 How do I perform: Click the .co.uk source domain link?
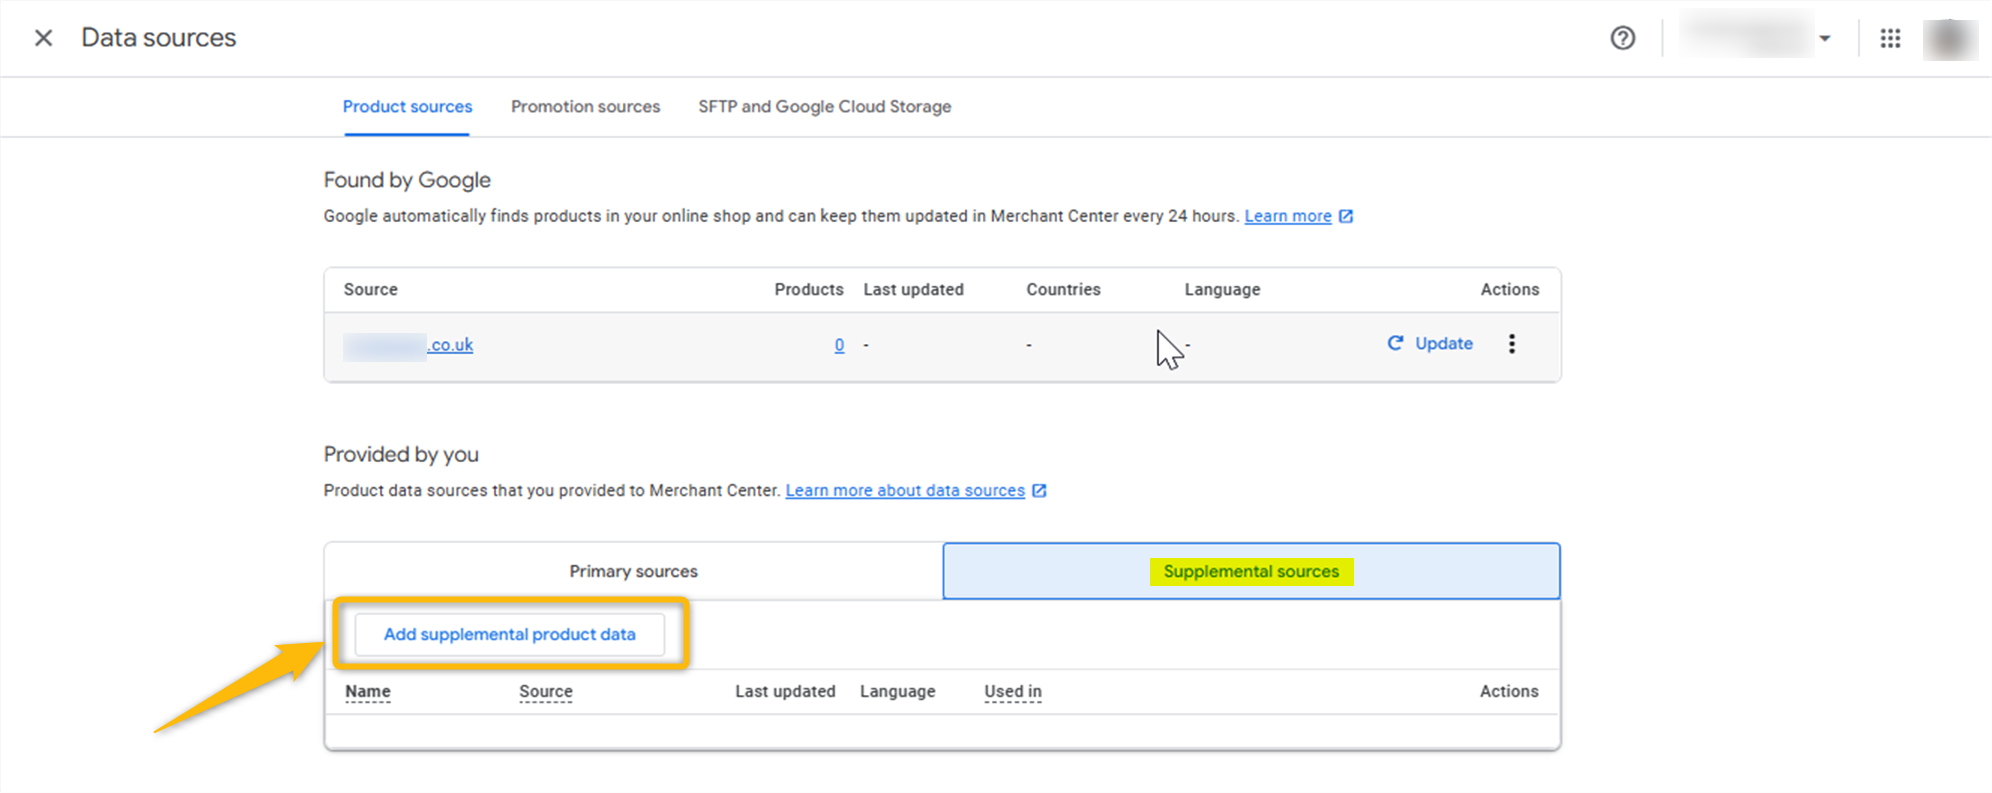coord(449,345)
